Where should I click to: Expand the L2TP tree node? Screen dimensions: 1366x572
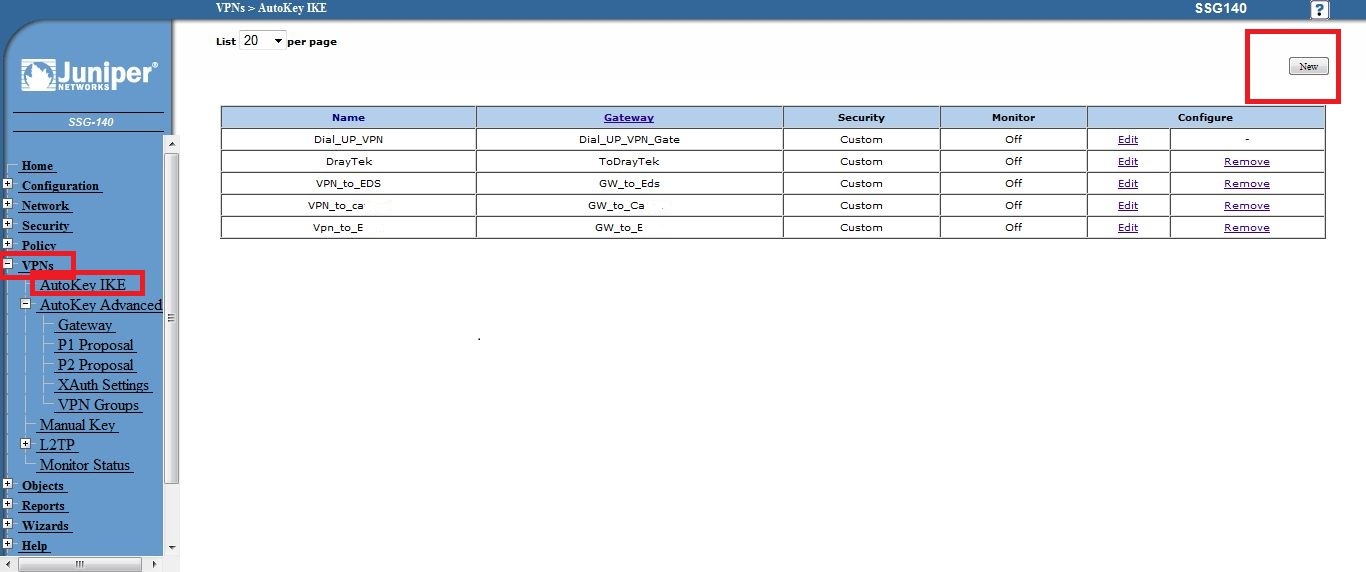(26, 444)
